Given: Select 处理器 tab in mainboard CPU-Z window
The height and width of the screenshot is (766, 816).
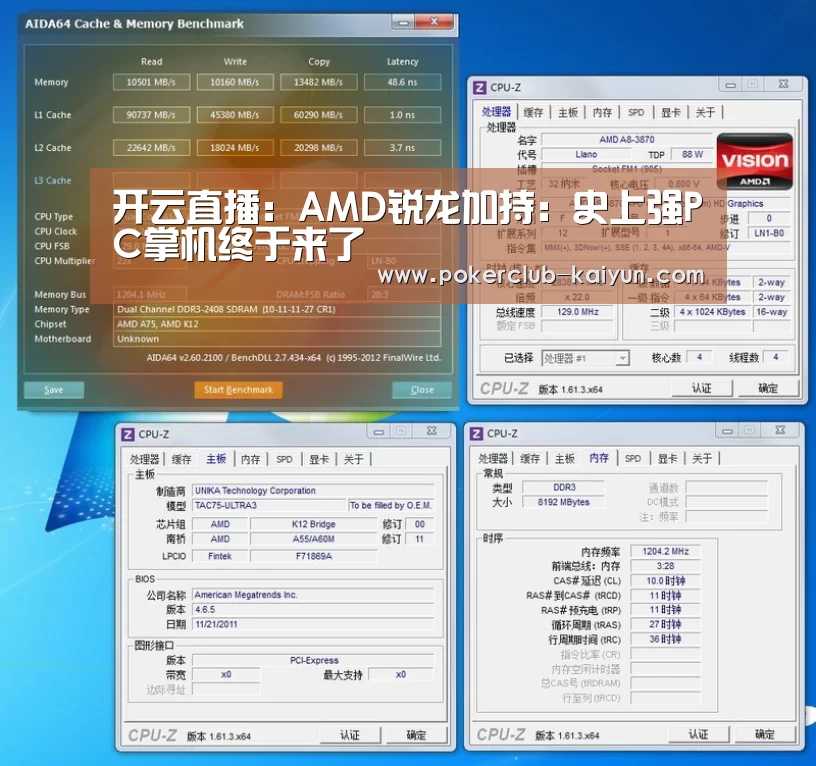Looking at the screenshot, I should 144,459.
